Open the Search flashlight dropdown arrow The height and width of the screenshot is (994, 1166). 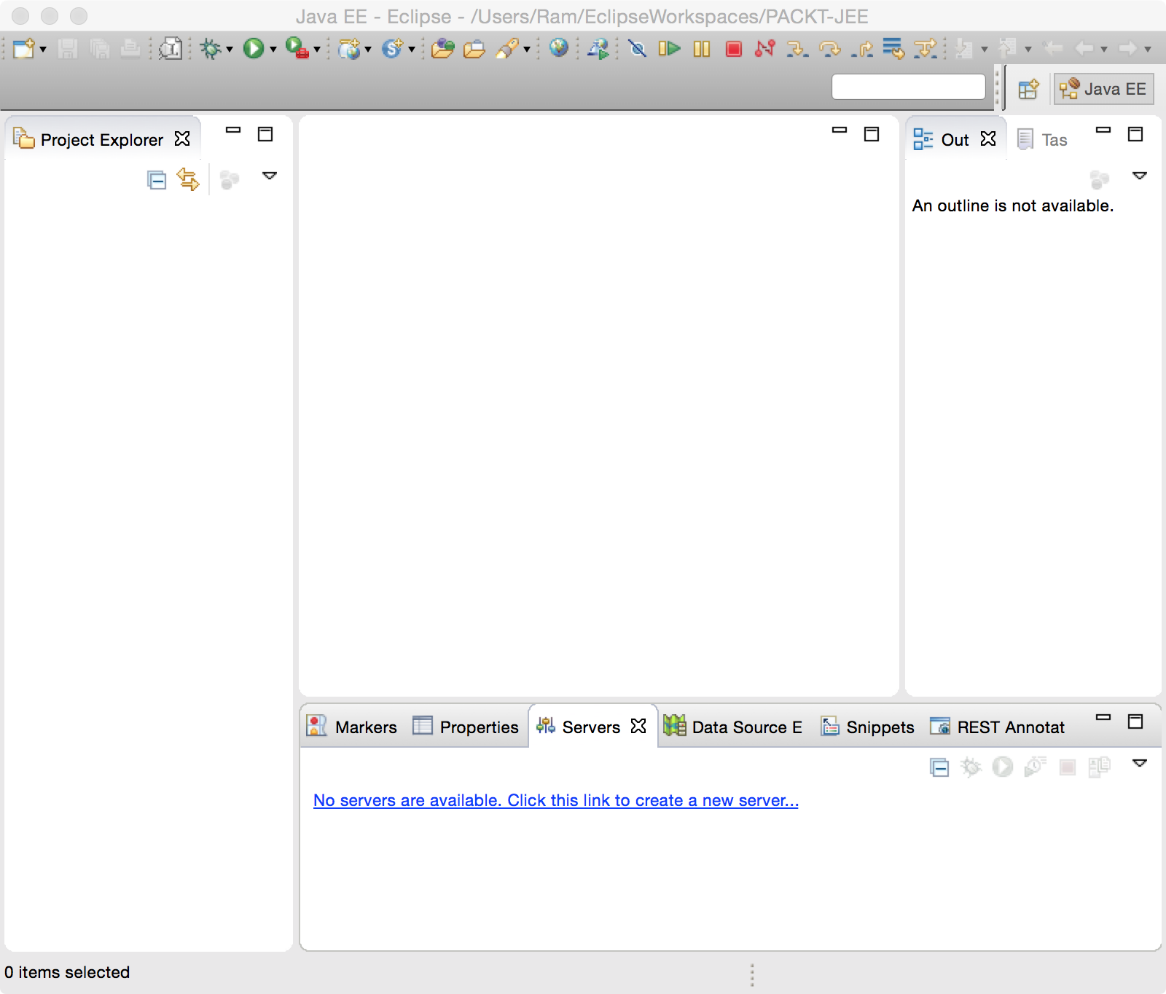tap(526, 50)
